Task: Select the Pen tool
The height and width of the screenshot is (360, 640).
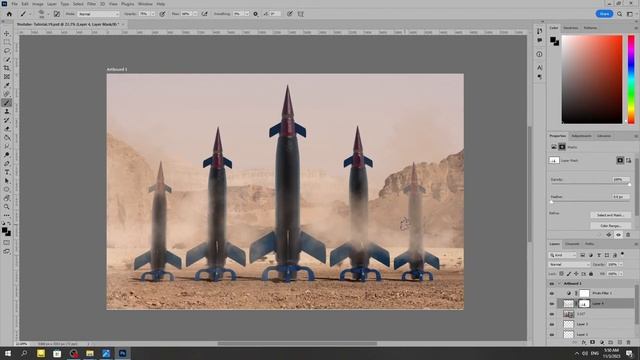Action: pos(7,163)
